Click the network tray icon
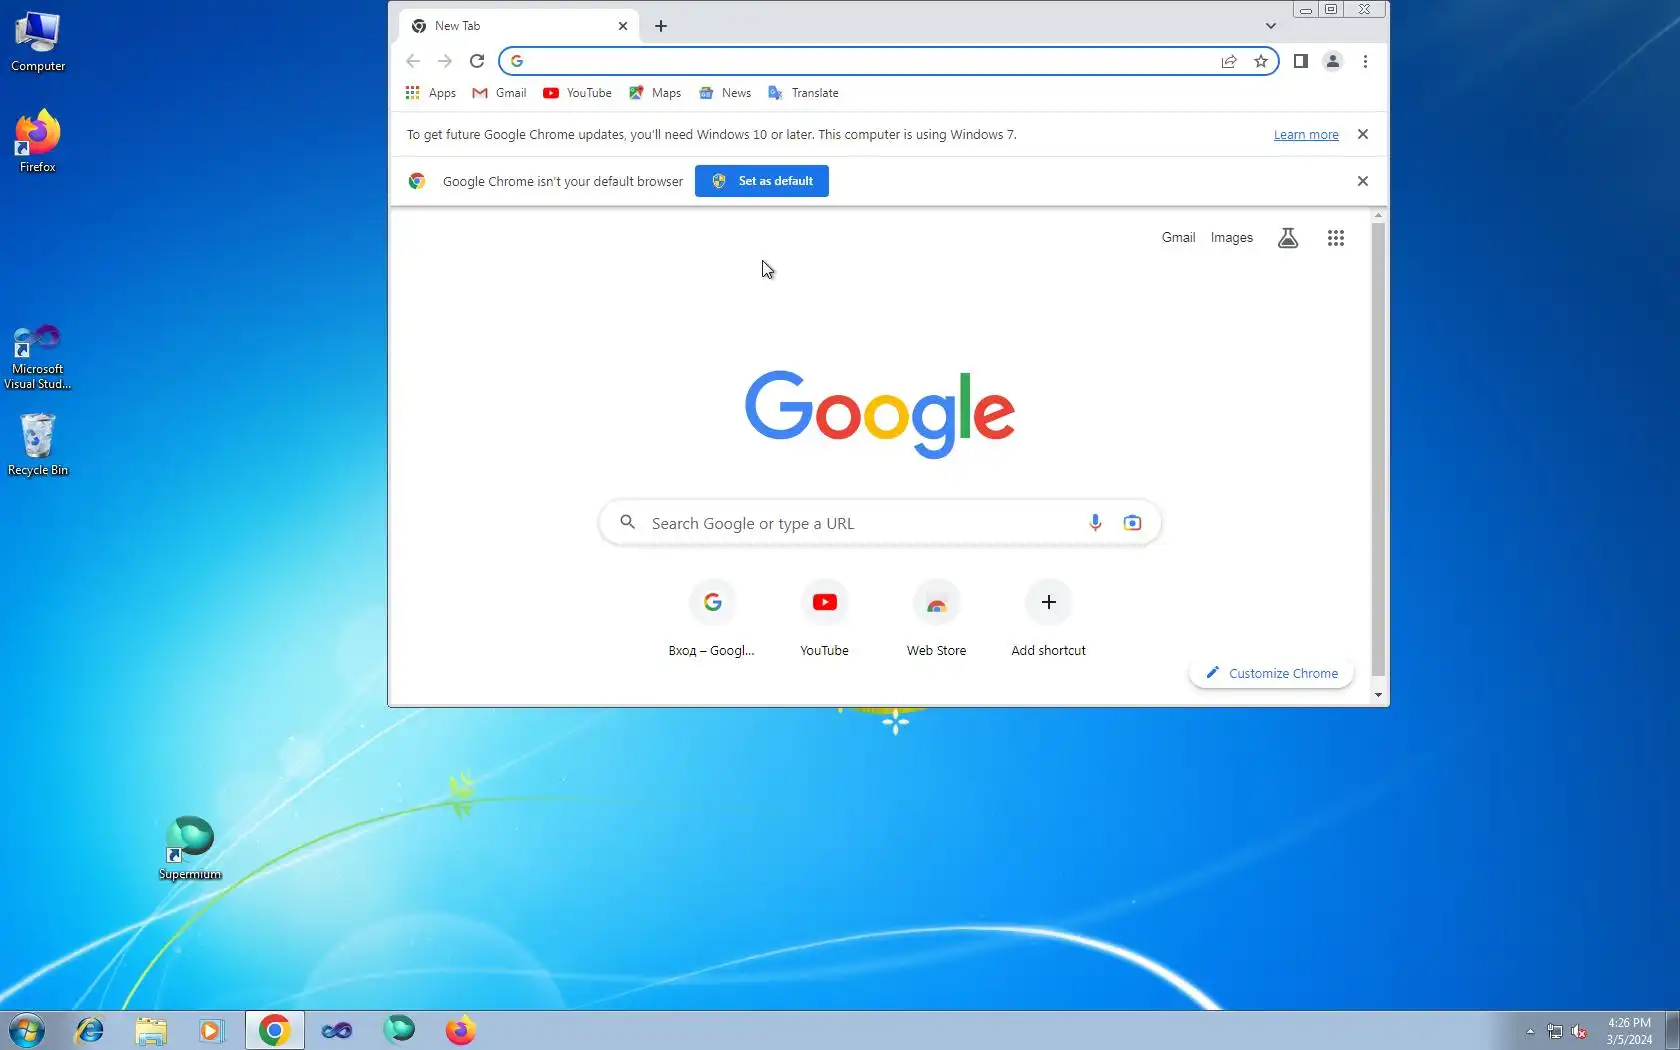 pos(1555,1031)
